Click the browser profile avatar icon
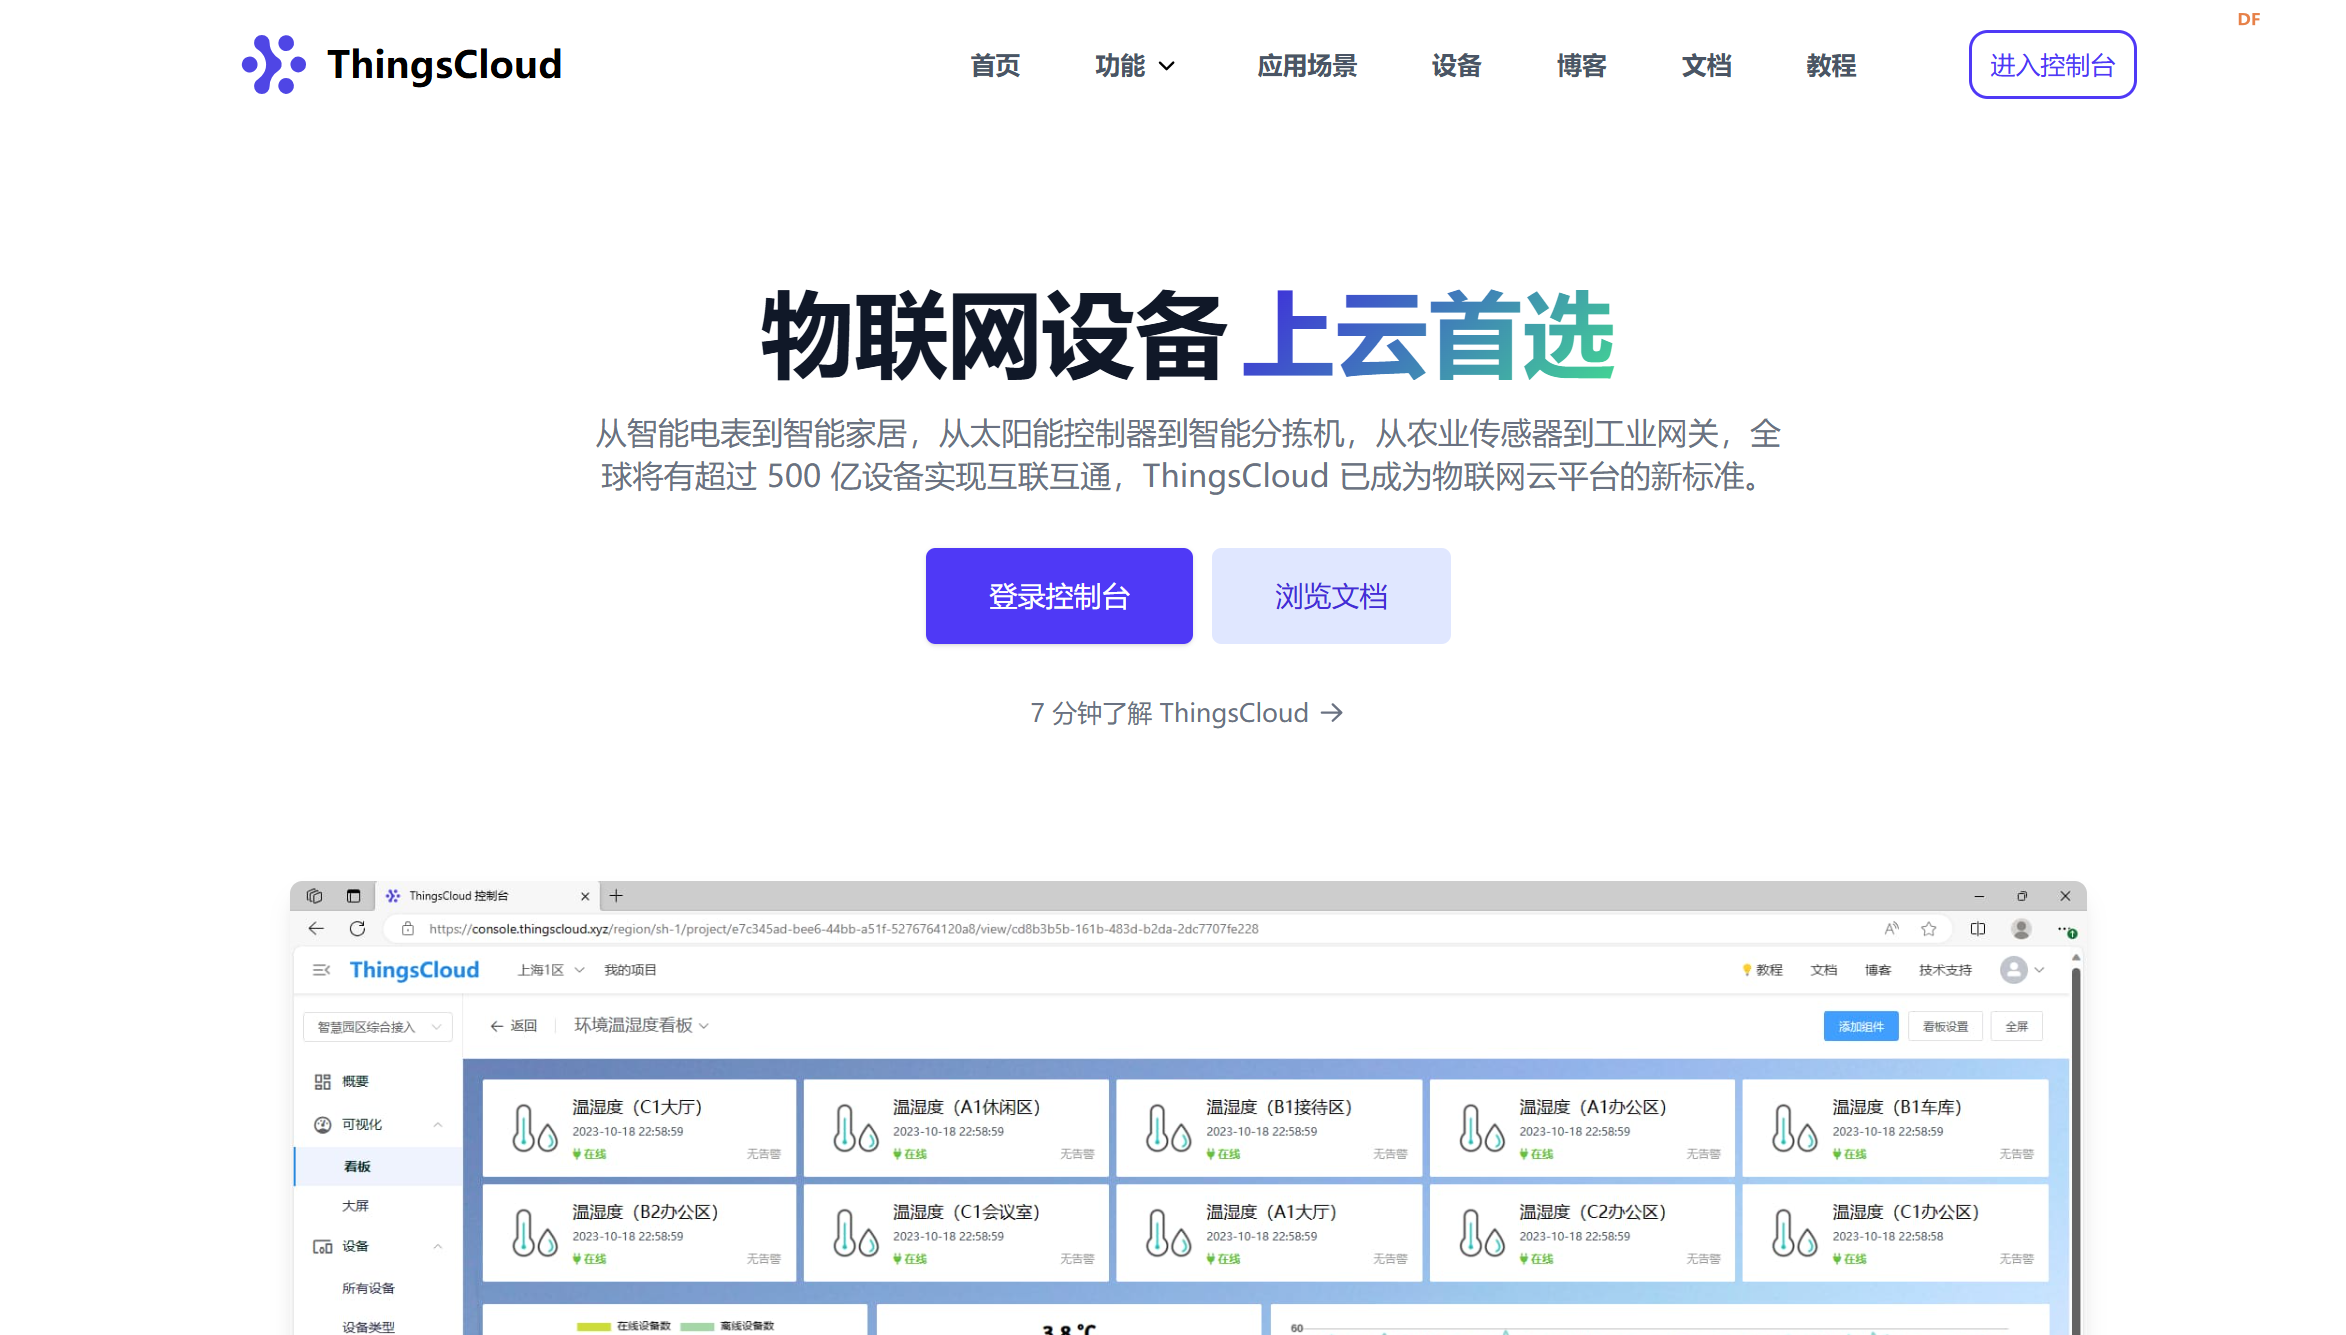The height and width of the screenshot is (1335, 2346). pos(2021,929)
